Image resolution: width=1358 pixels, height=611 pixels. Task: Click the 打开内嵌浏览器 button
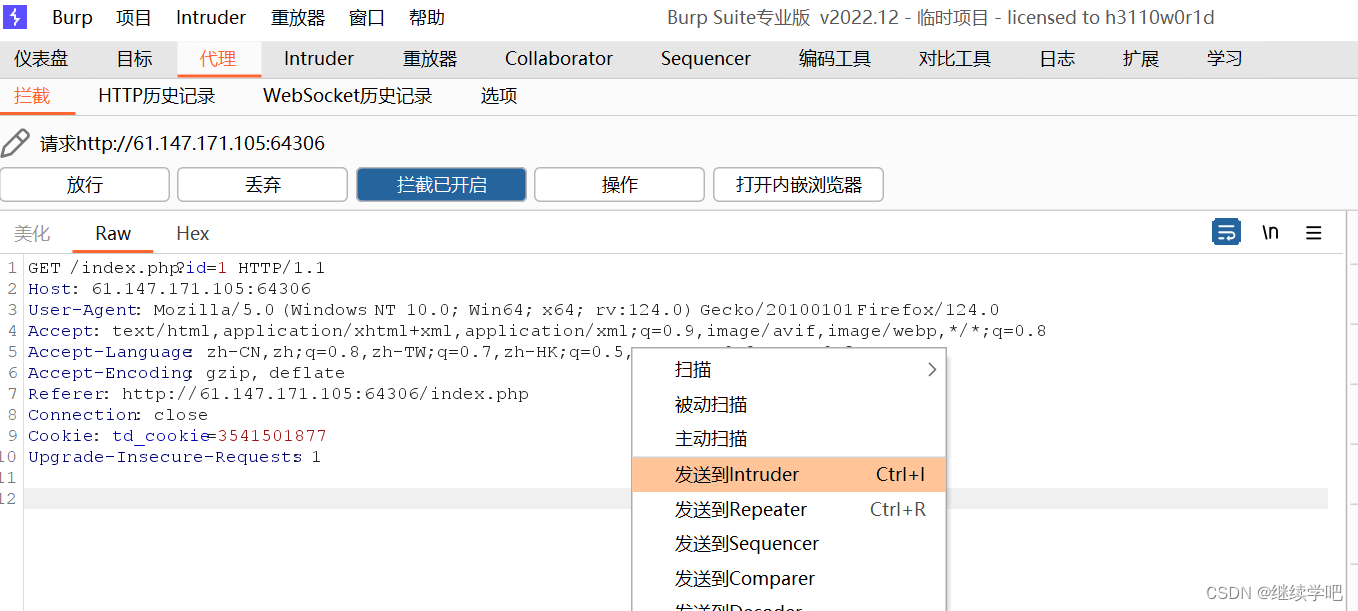pos(798,185)
